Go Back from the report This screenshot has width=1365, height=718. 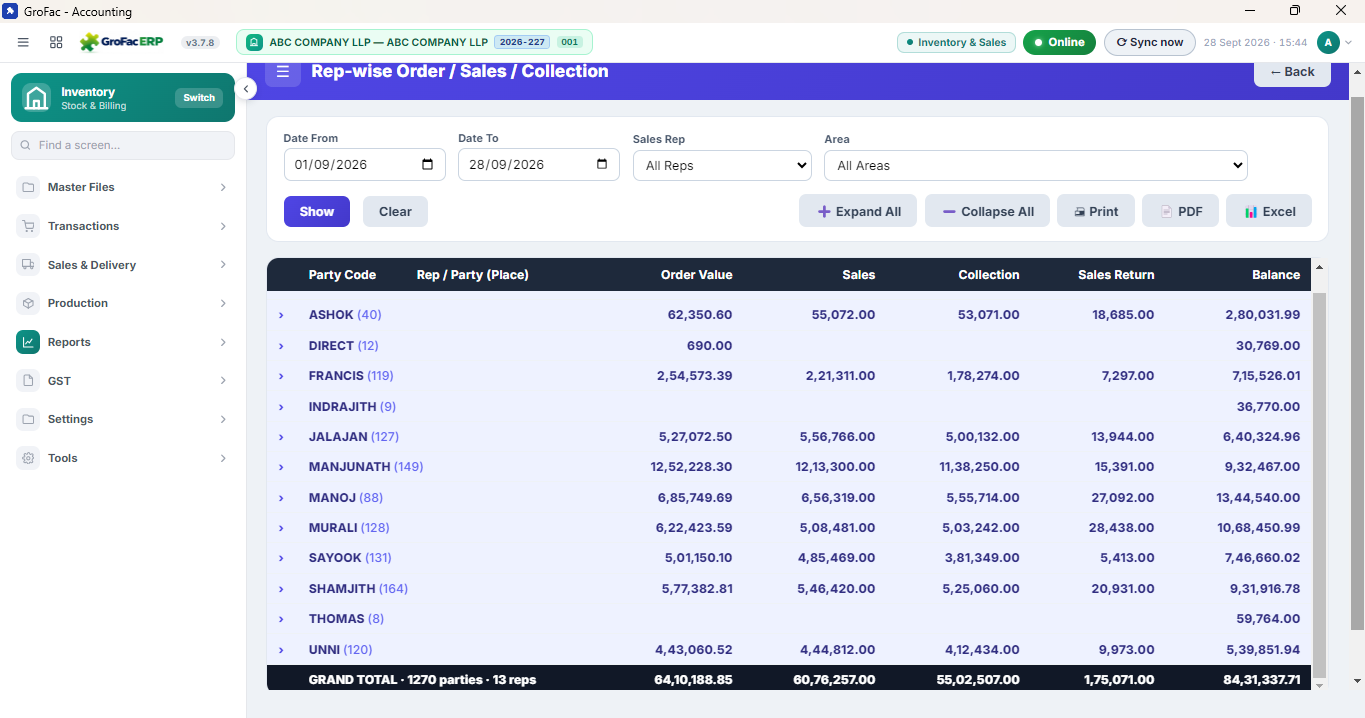(x=1292, y=73)
